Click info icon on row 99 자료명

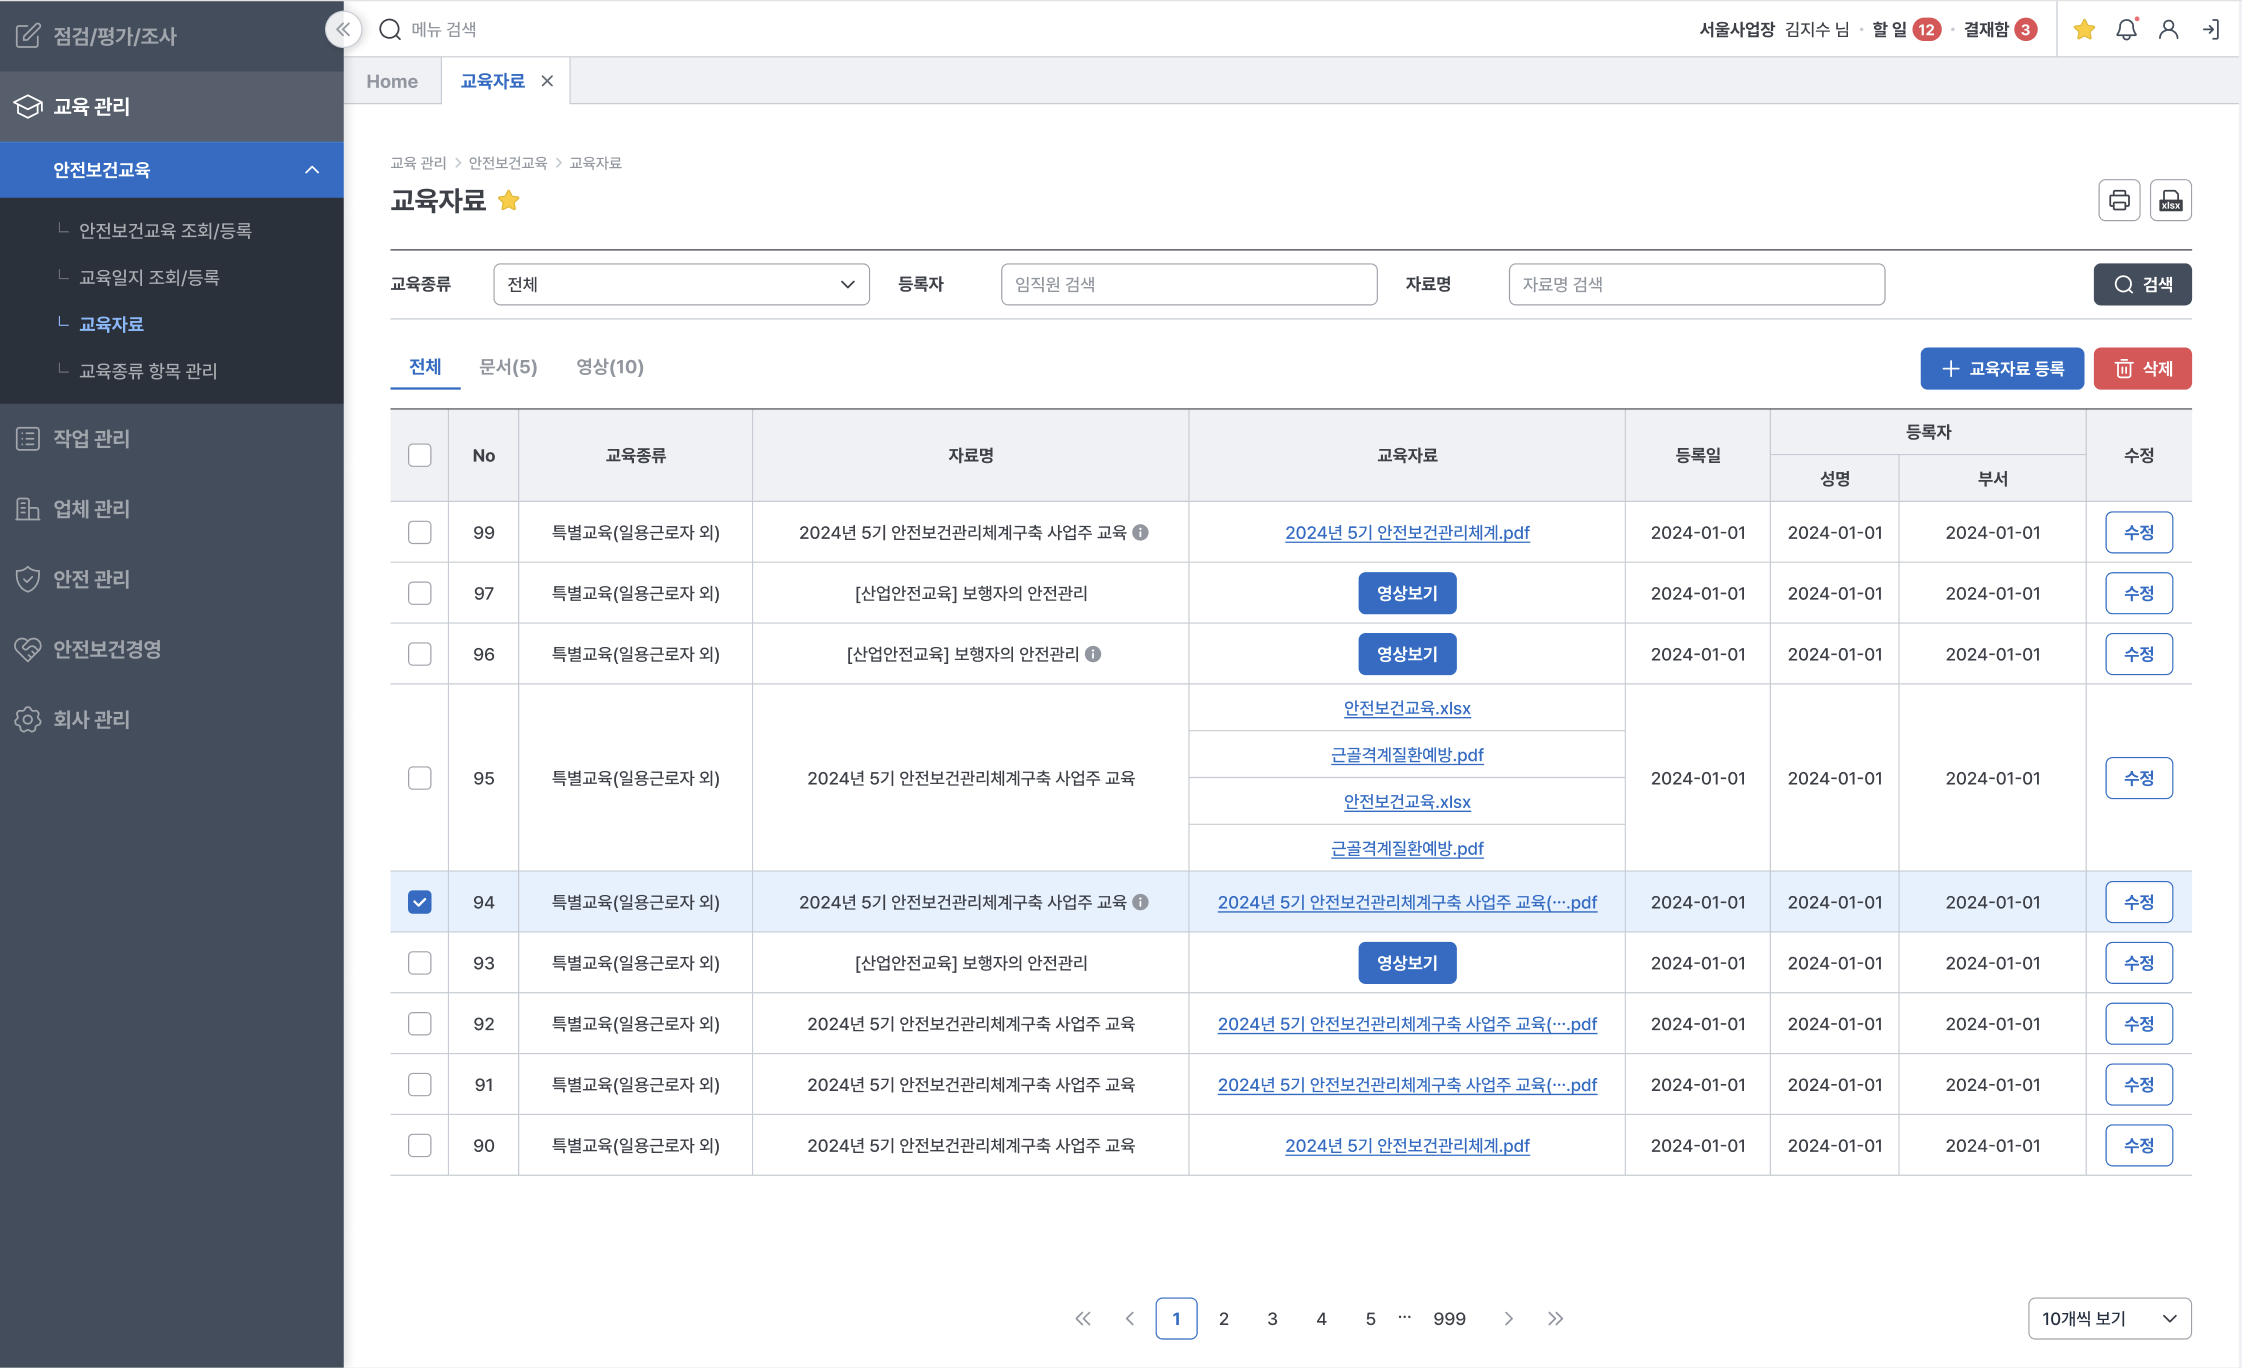[1140, 532]
